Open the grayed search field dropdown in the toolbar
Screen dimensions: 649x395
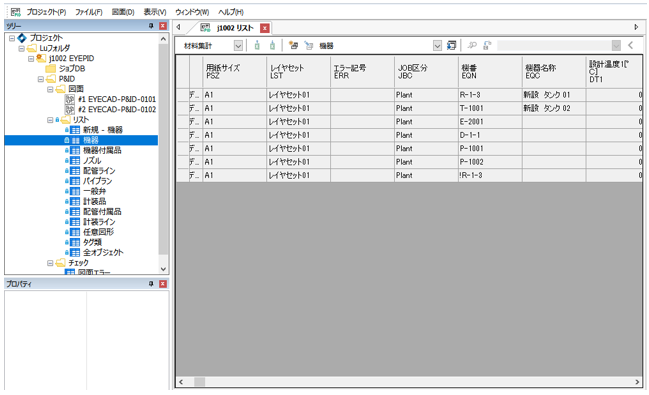[x=616, y=46]
